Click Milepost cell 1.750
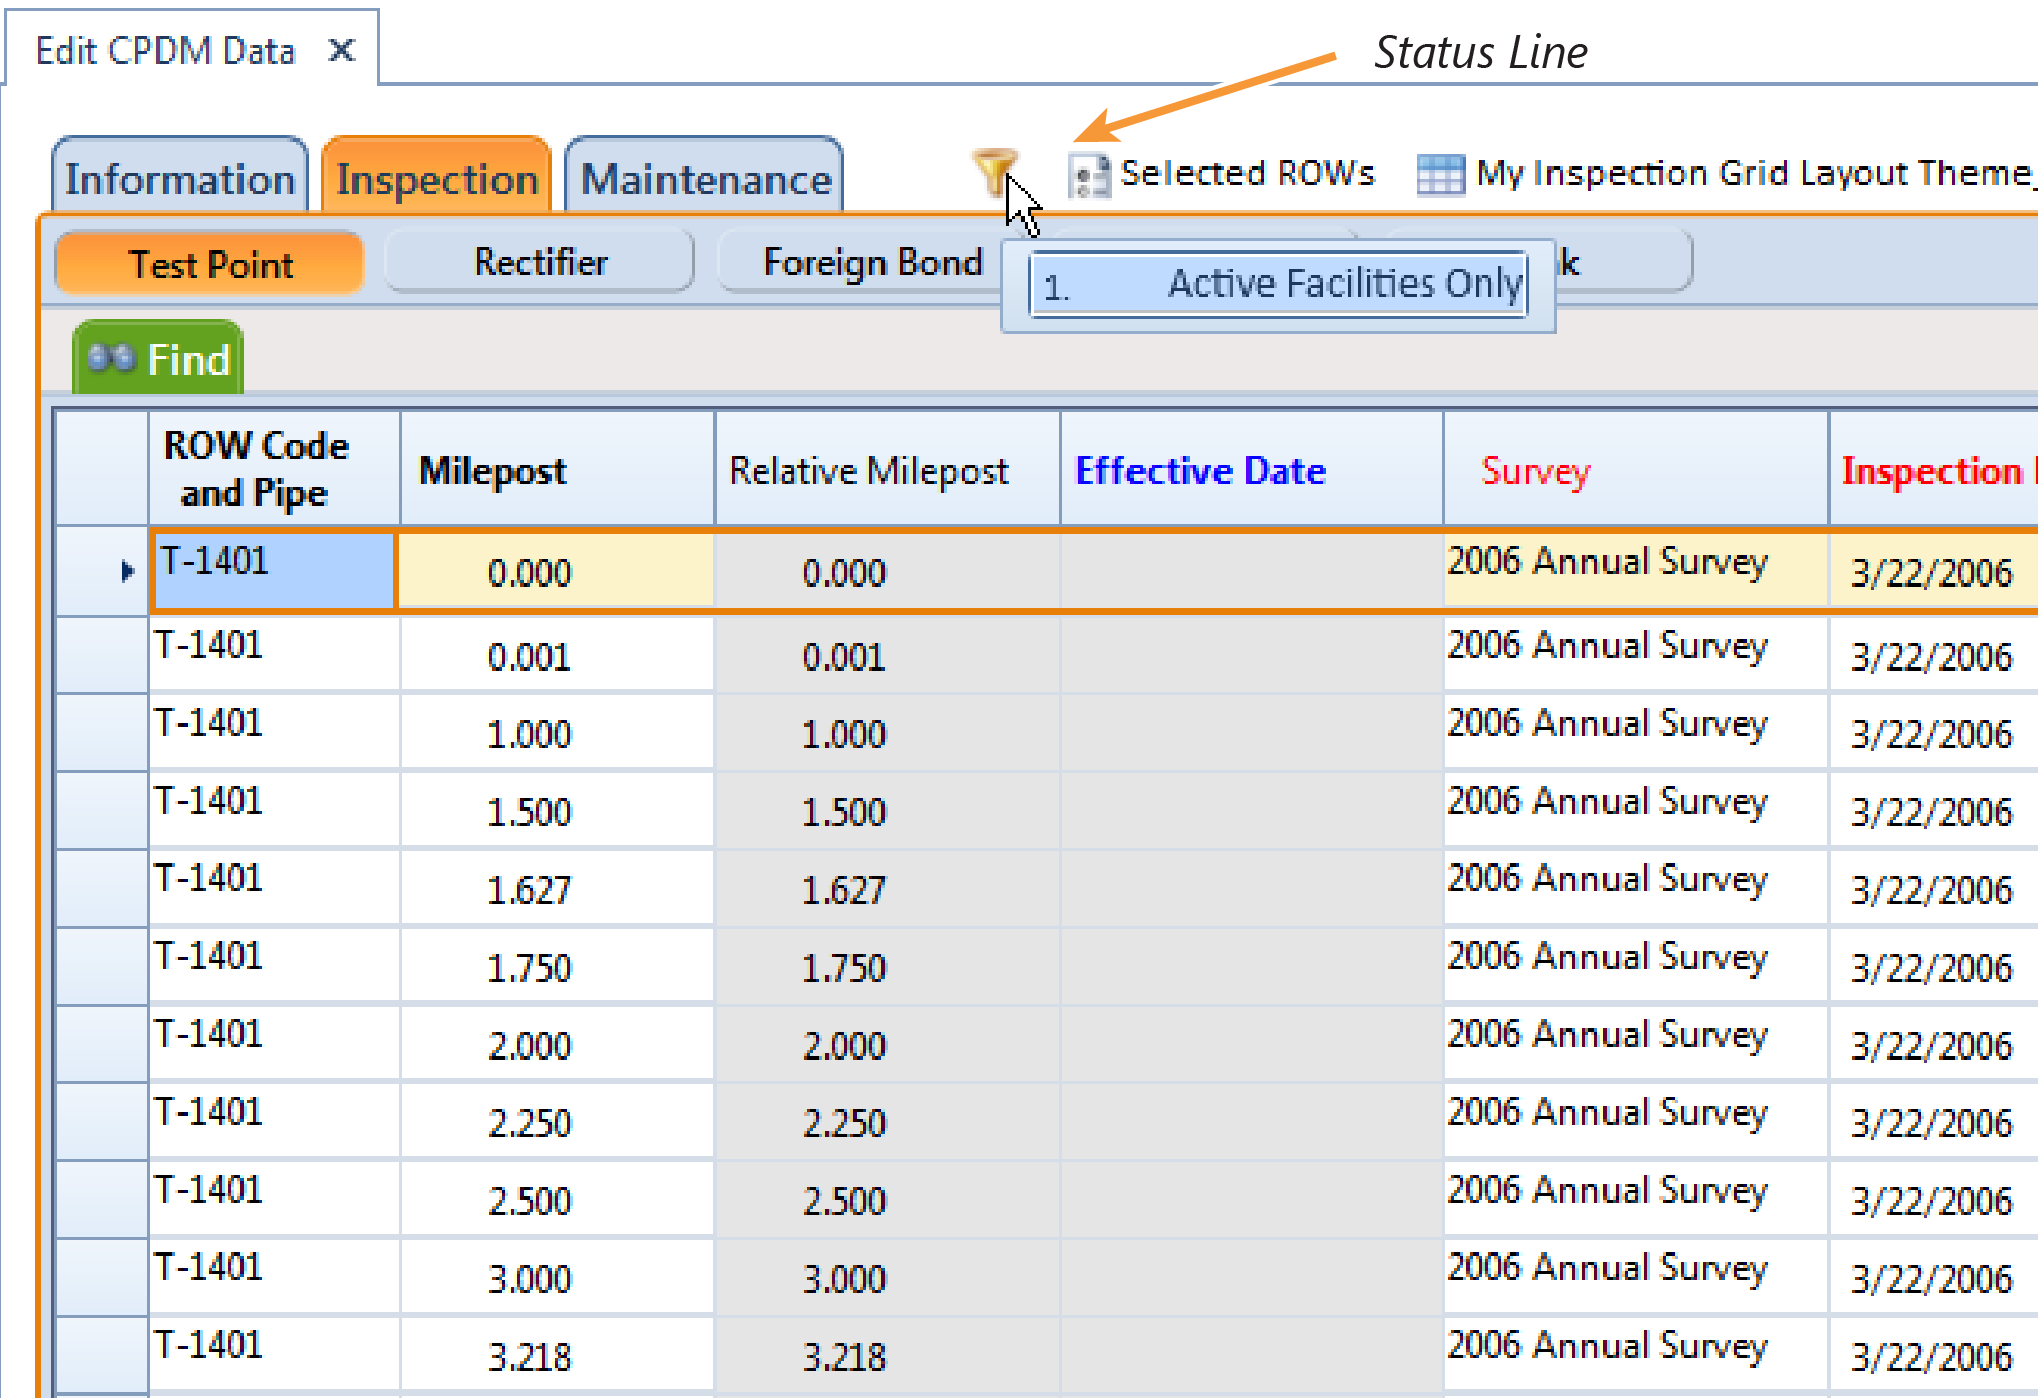2038x1398 pixels. tap(557, 967)
